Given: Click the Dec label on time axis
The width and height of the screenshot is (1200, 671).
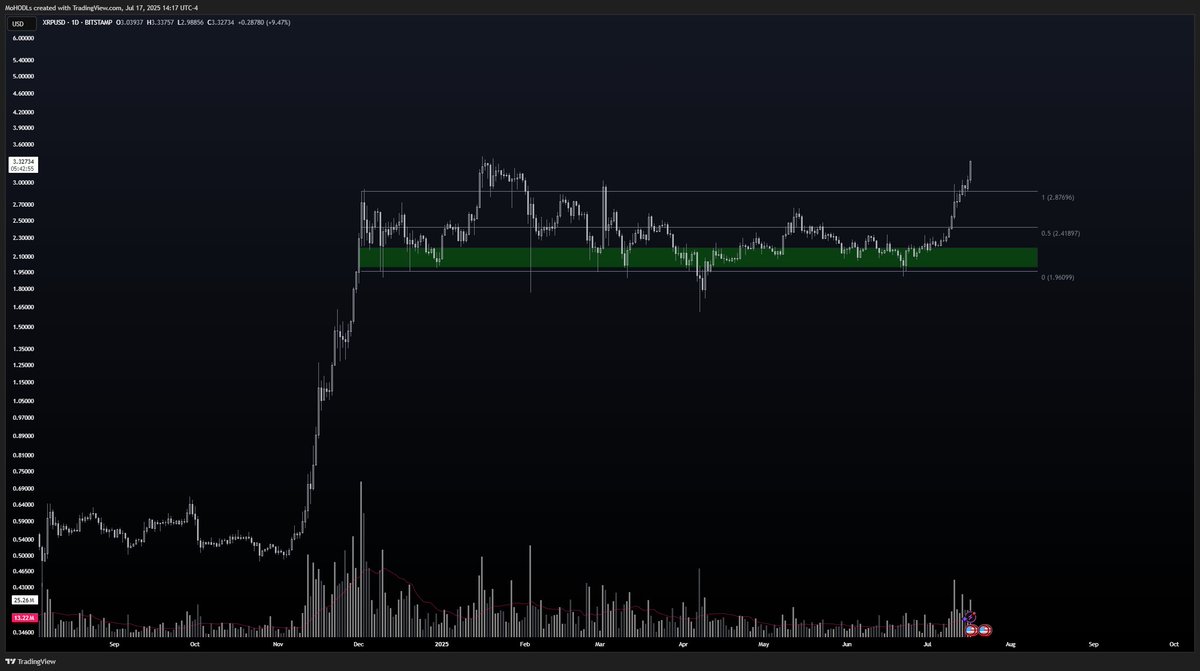Looking at the screenshot, I should click(358, 645).
